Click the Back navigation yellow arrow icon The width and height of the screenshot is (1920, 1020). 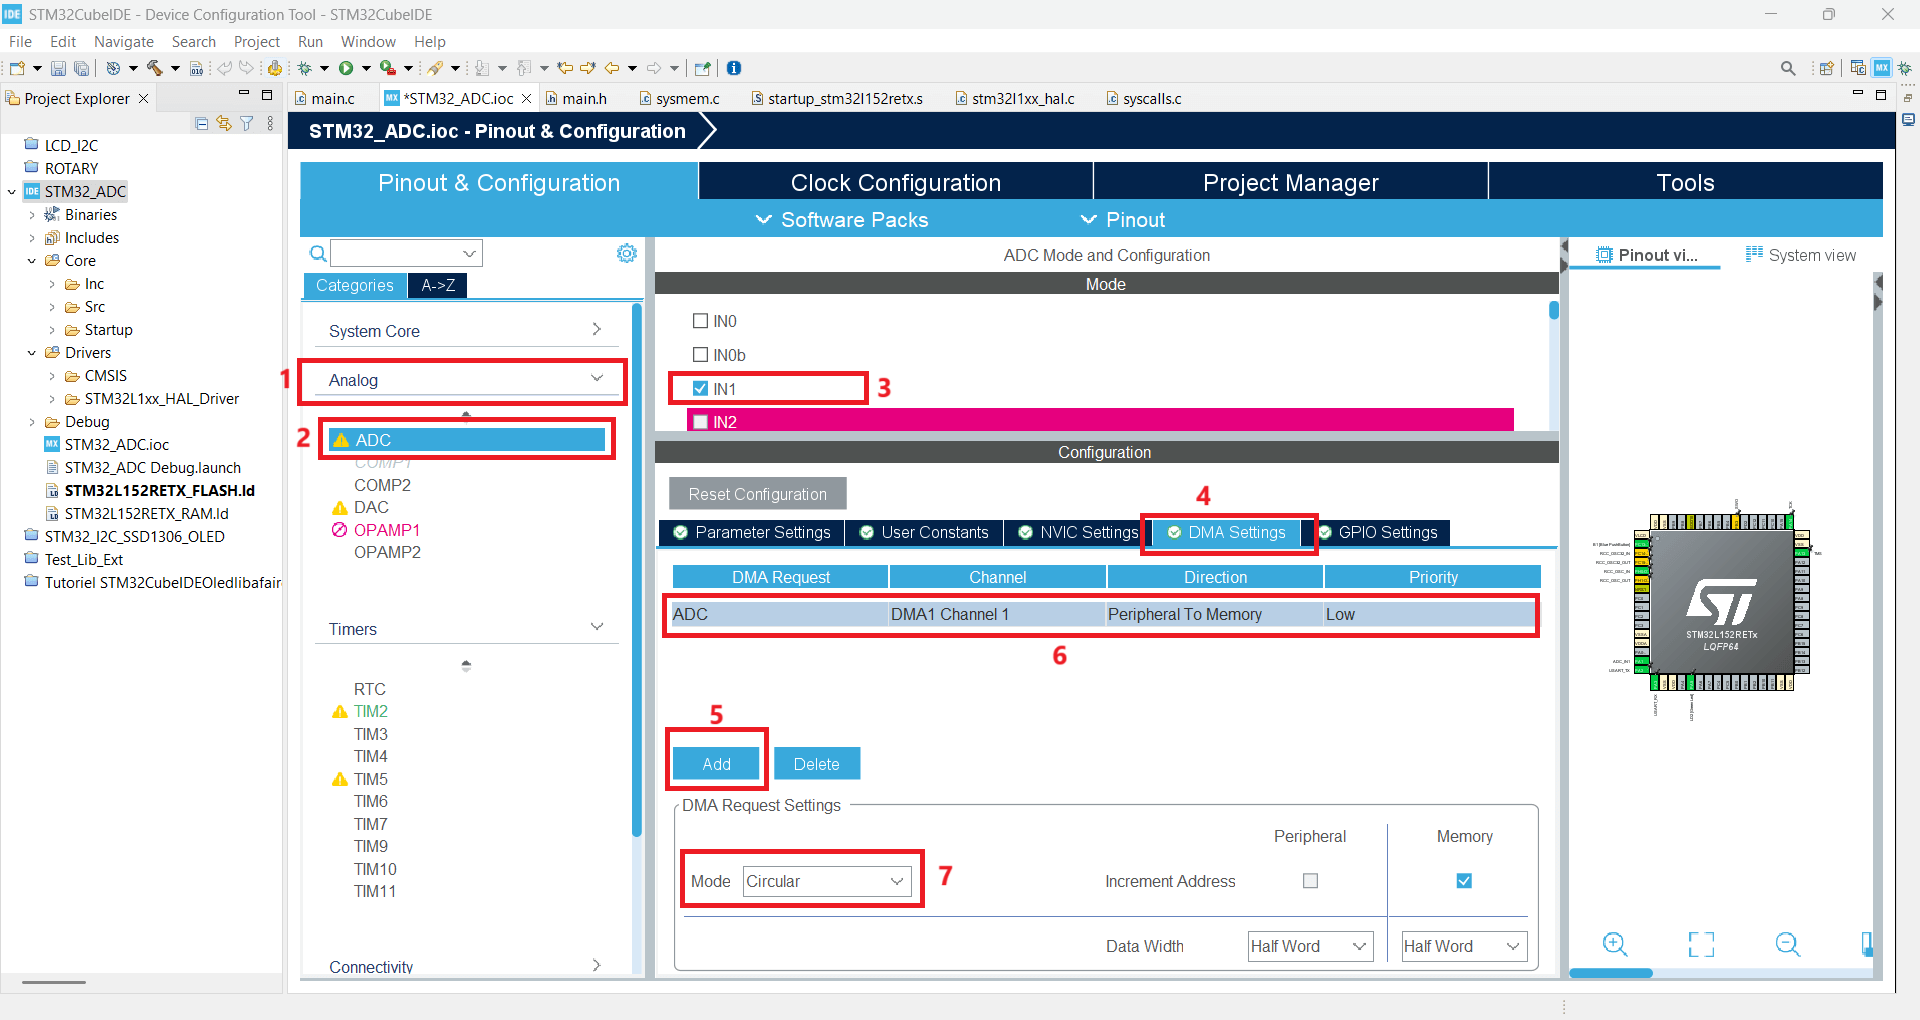[x=612, y=68]
